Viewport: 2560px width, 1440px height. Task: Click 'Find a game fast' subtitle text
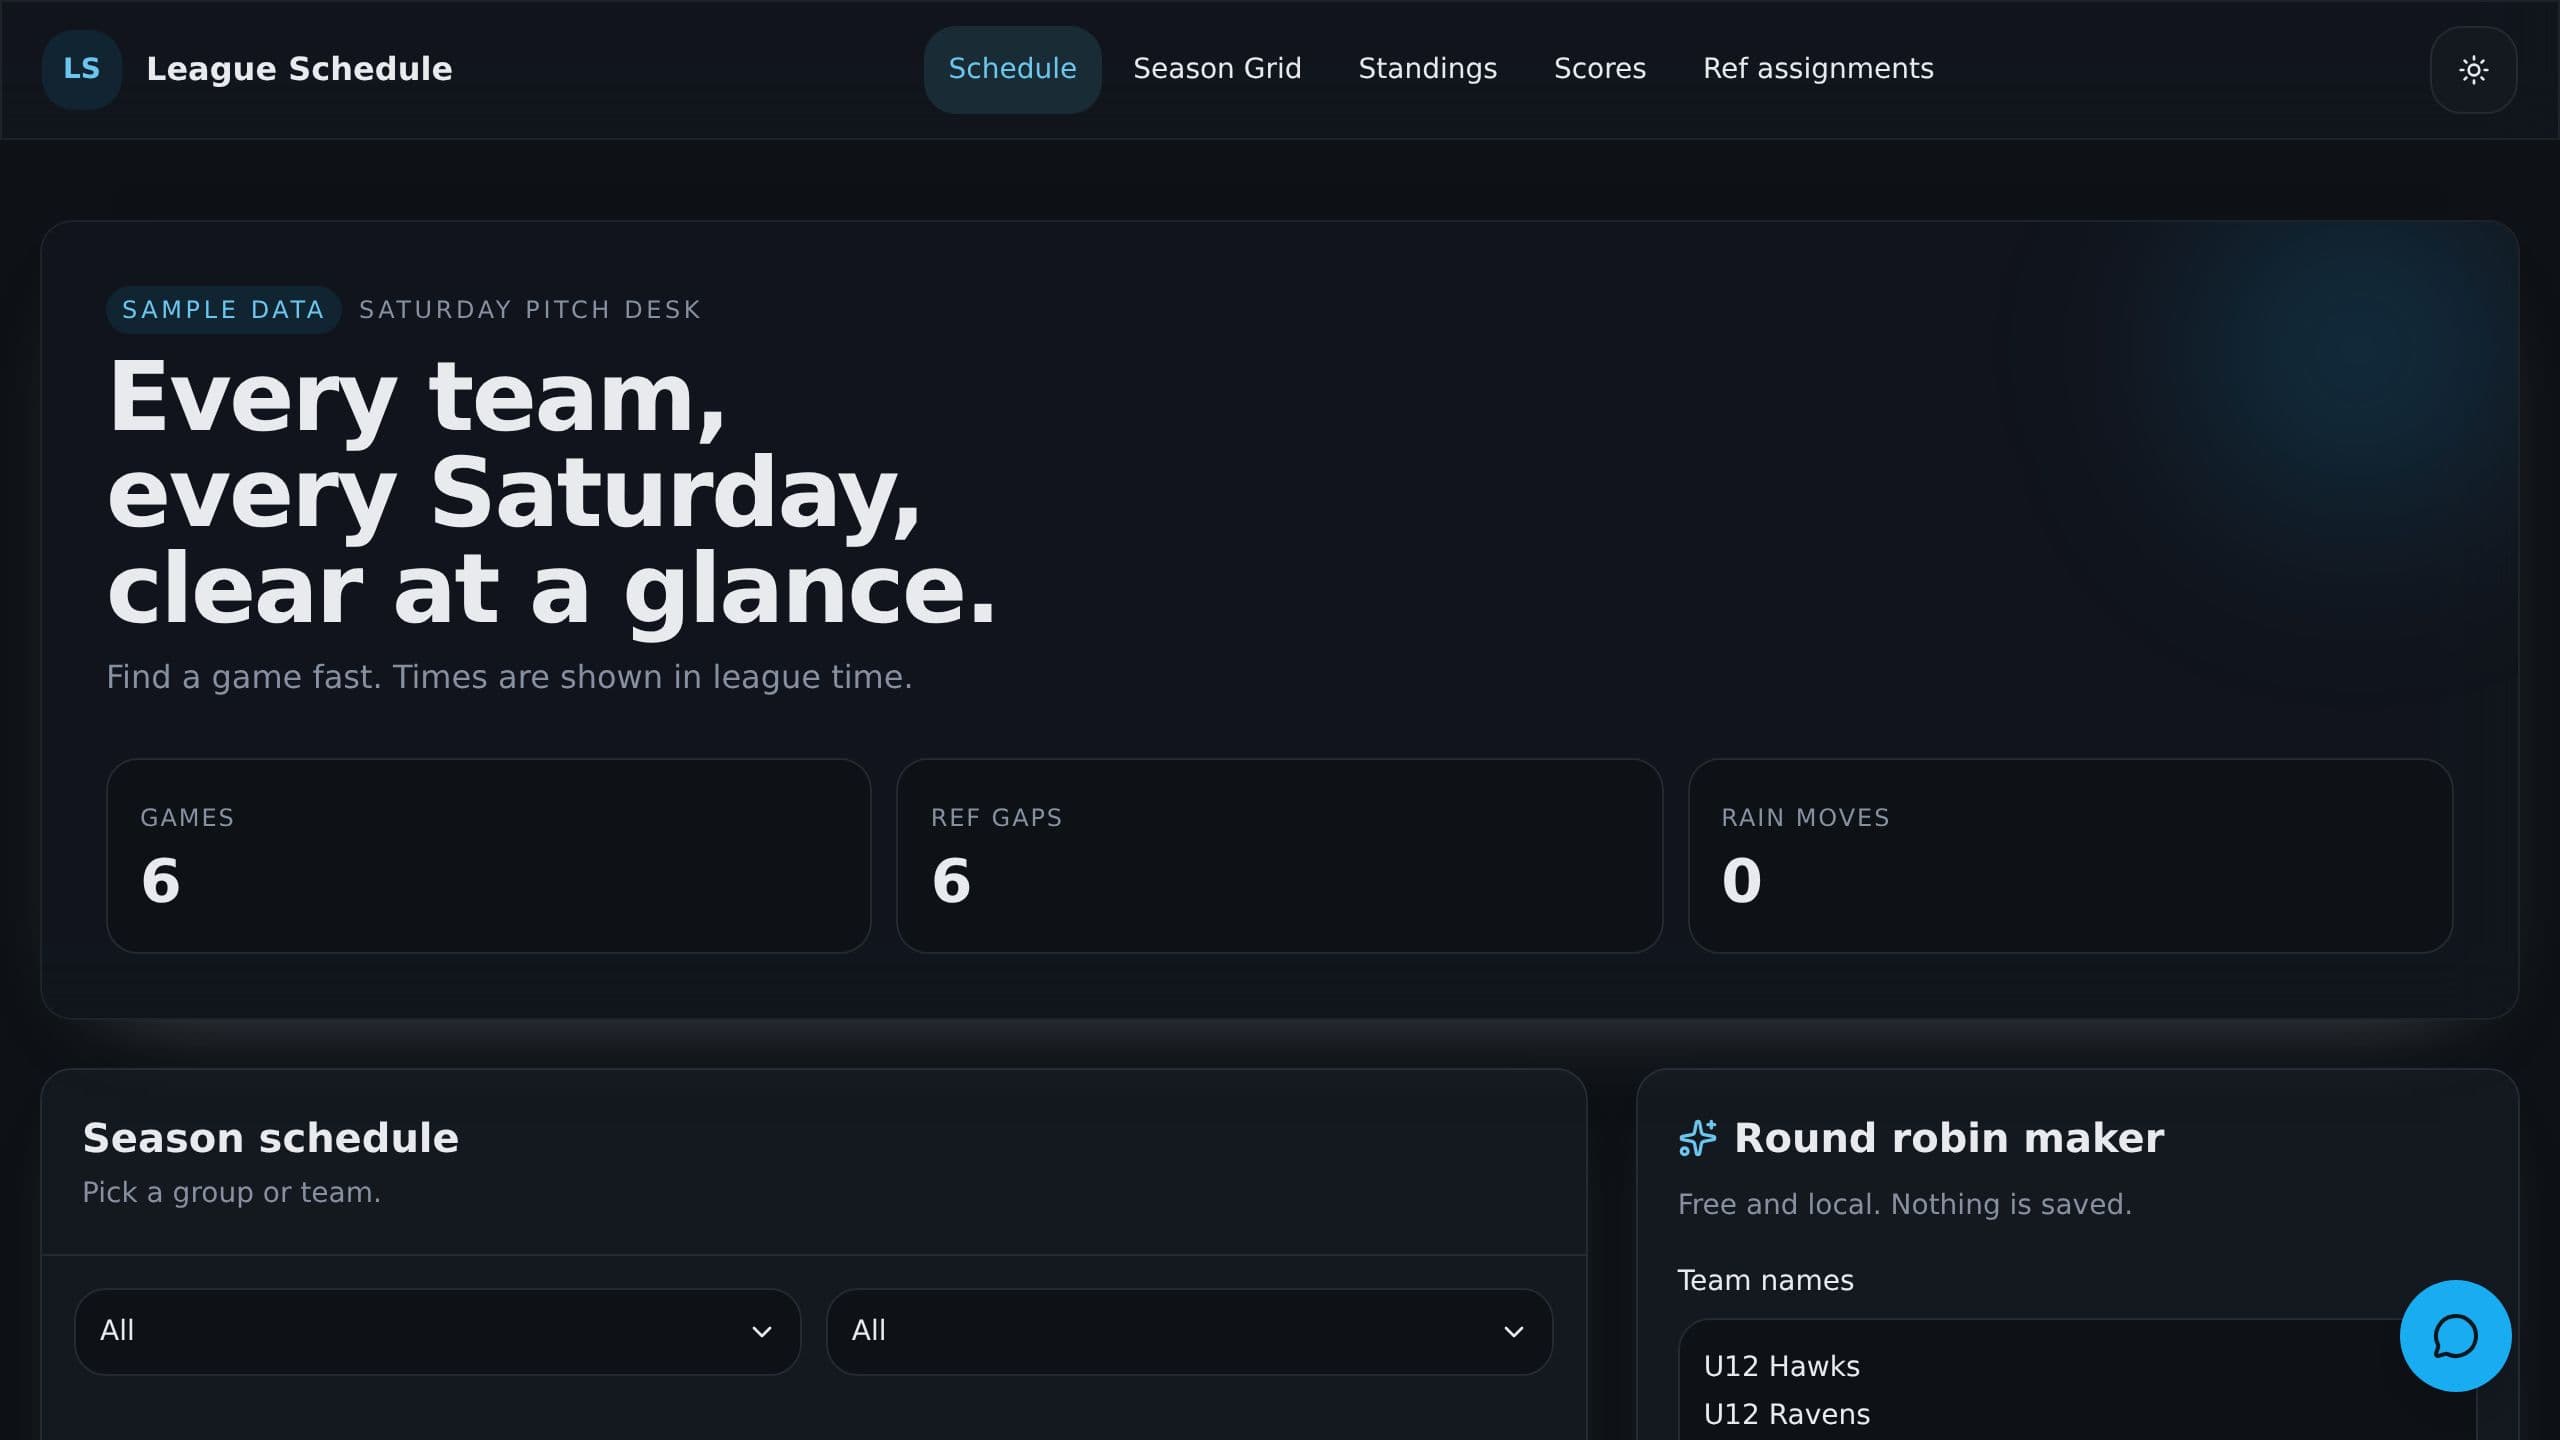[x=509, y=677]
